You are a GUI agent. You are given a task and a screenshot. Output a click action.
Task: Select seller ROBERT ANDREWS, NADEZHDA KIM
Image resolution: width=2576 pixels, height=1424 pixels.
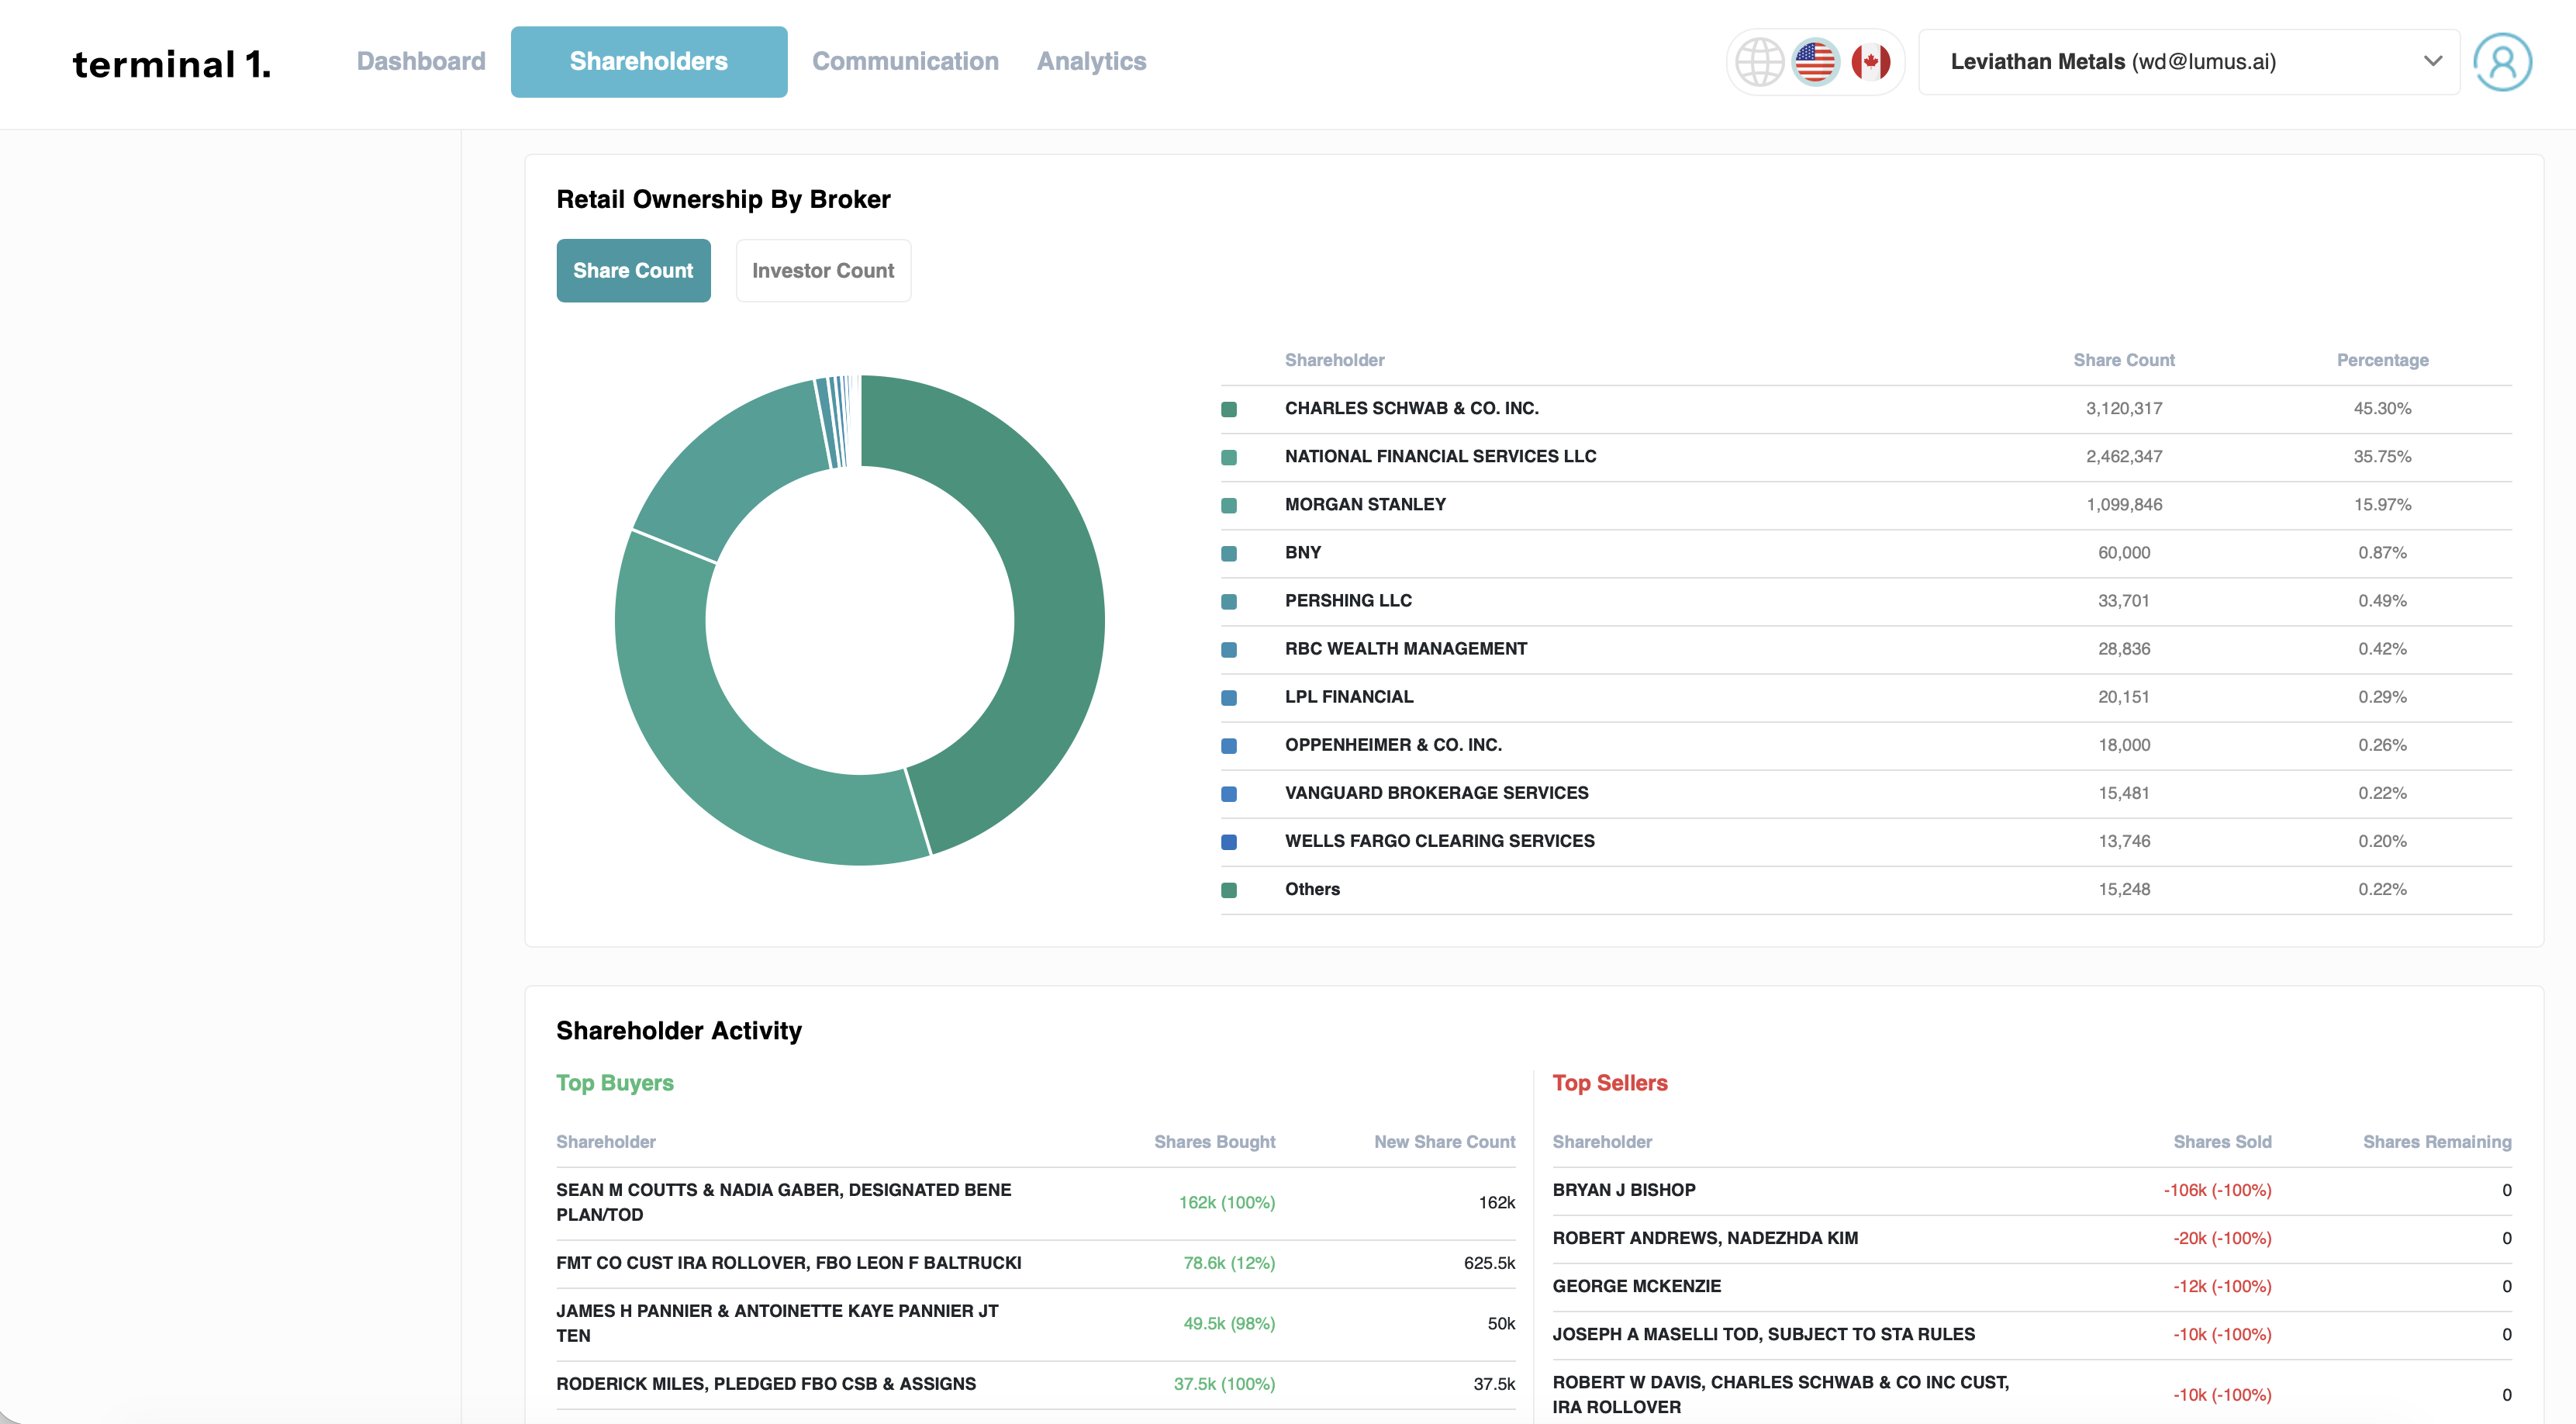tap(1705, 1238)
